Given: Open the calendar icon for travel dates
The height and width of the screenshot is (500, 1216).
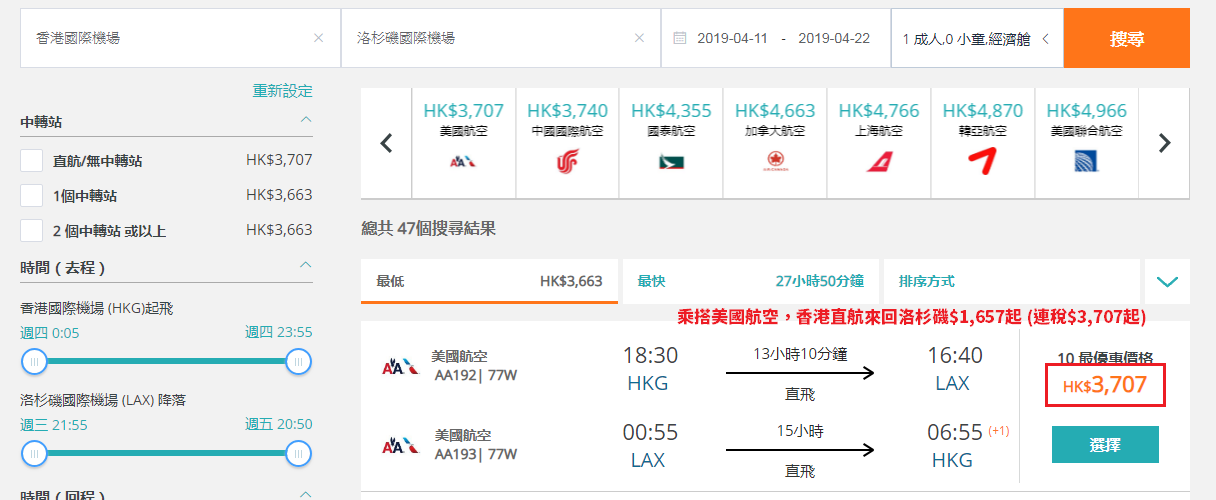Looking at the screenshot, I should pos(680,38).
